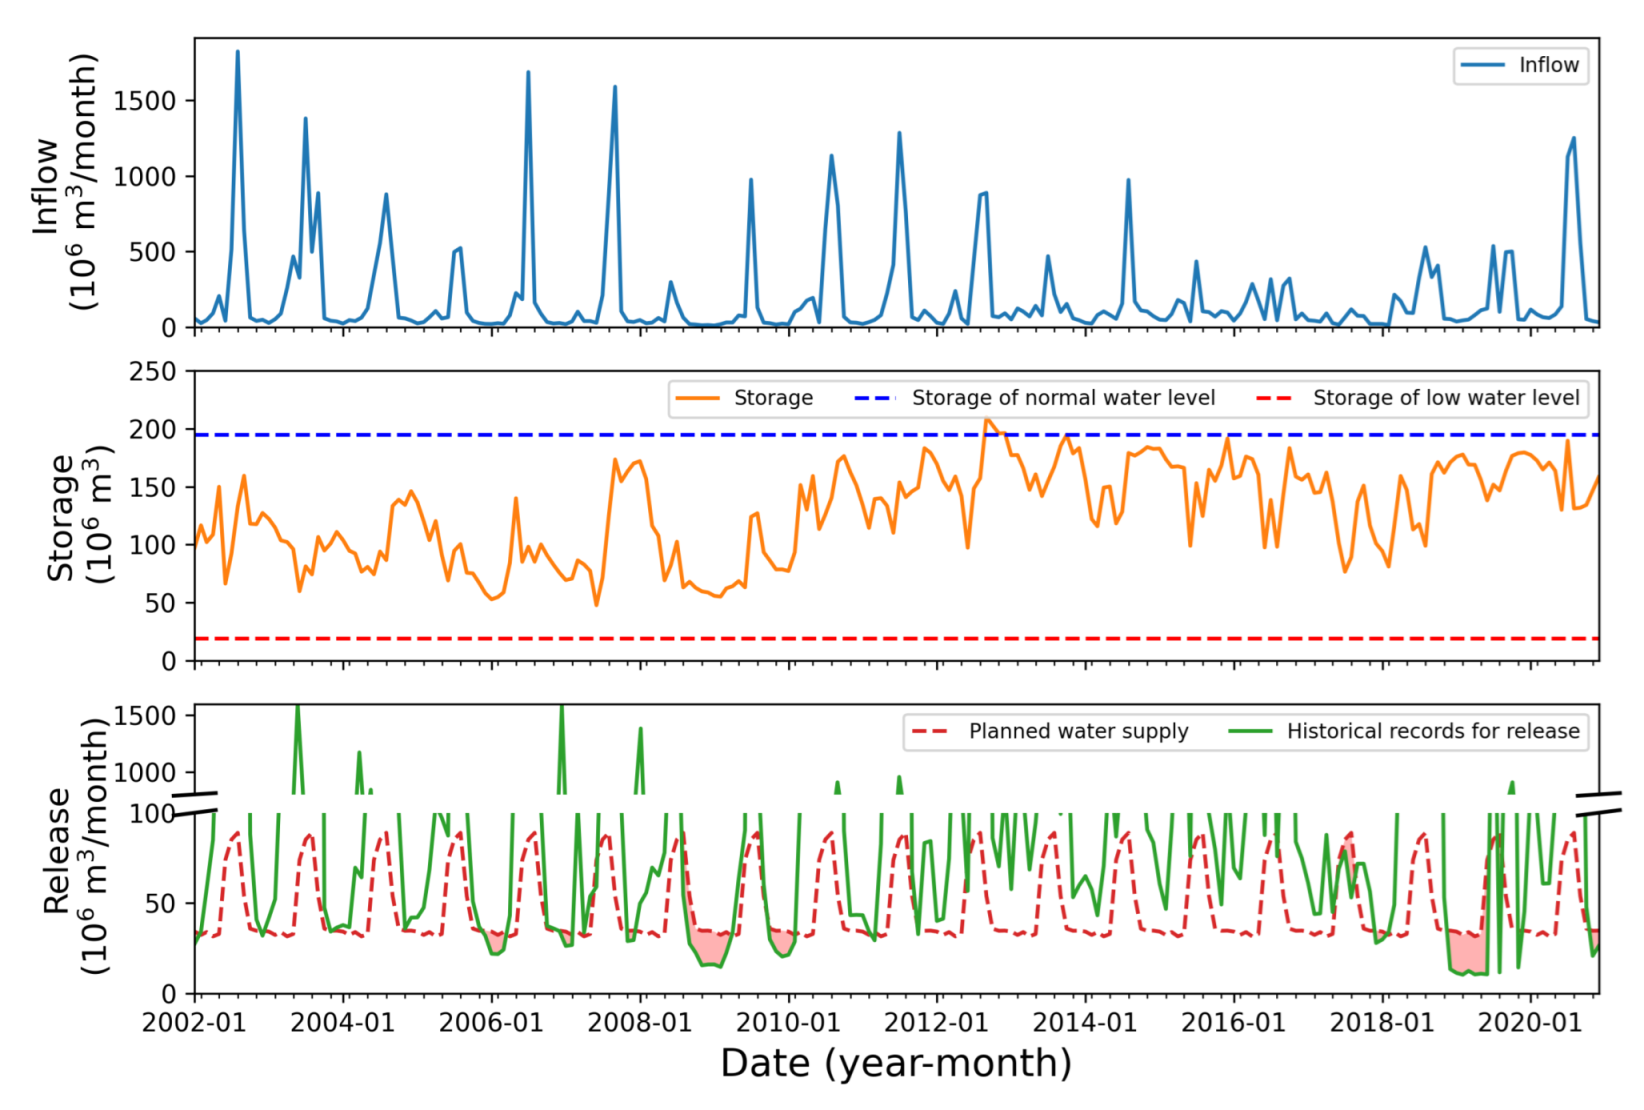Click the highest inflow peak in 2002
The height and width of the screenshot is (1110, 1644).
[237, 52]
